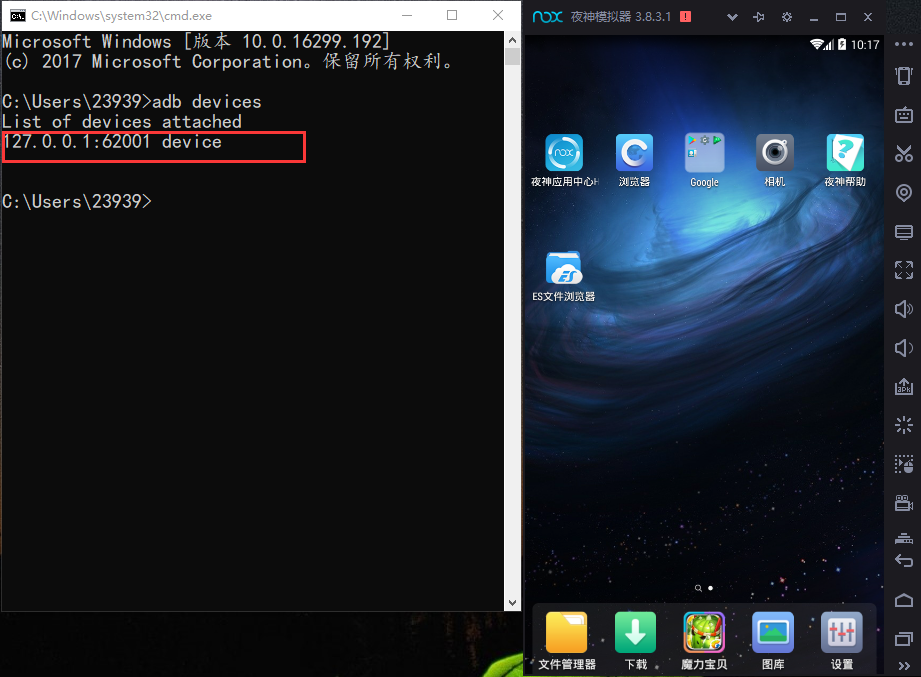Launch the 魔力宝贝 game
This screenshot has width=921, height=677.
click(x=704, y=632)
